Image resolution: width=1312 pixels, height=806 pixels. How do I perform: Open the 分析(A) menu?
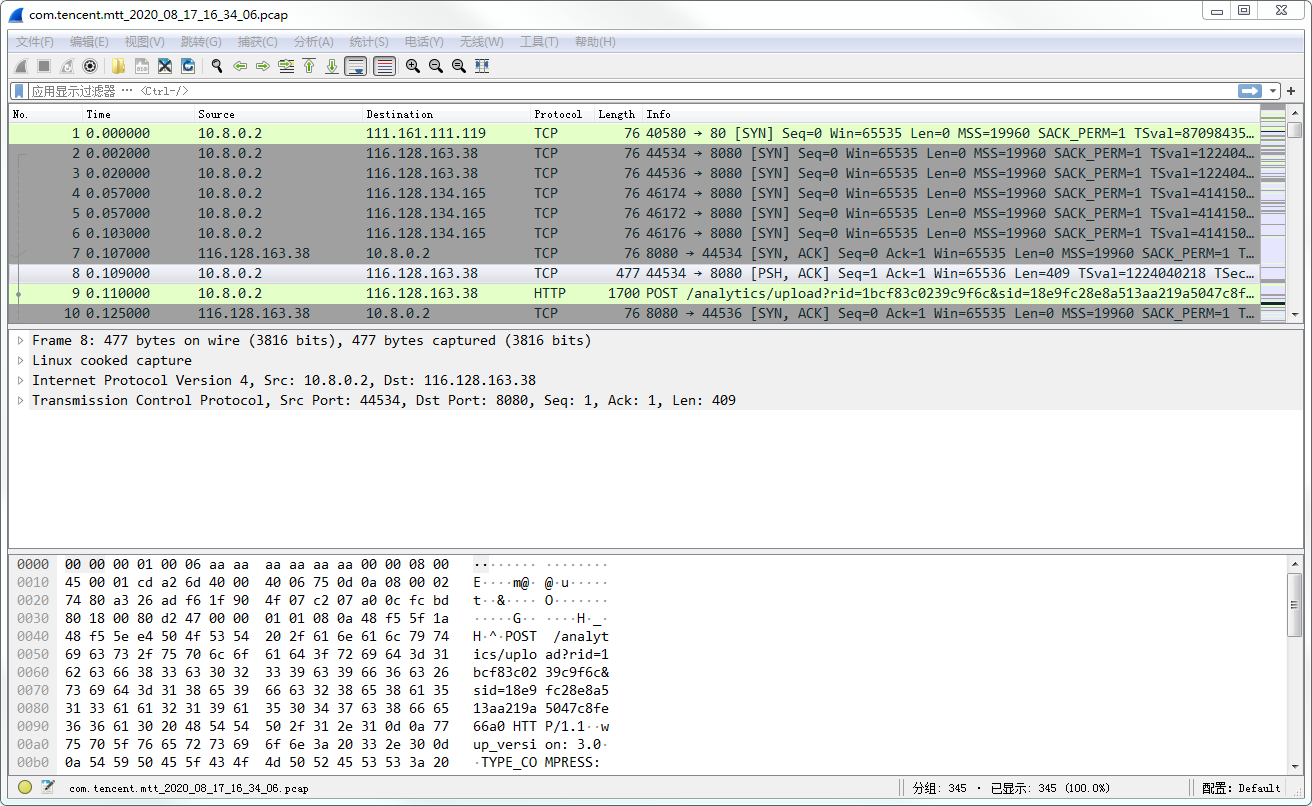(314, 42)
